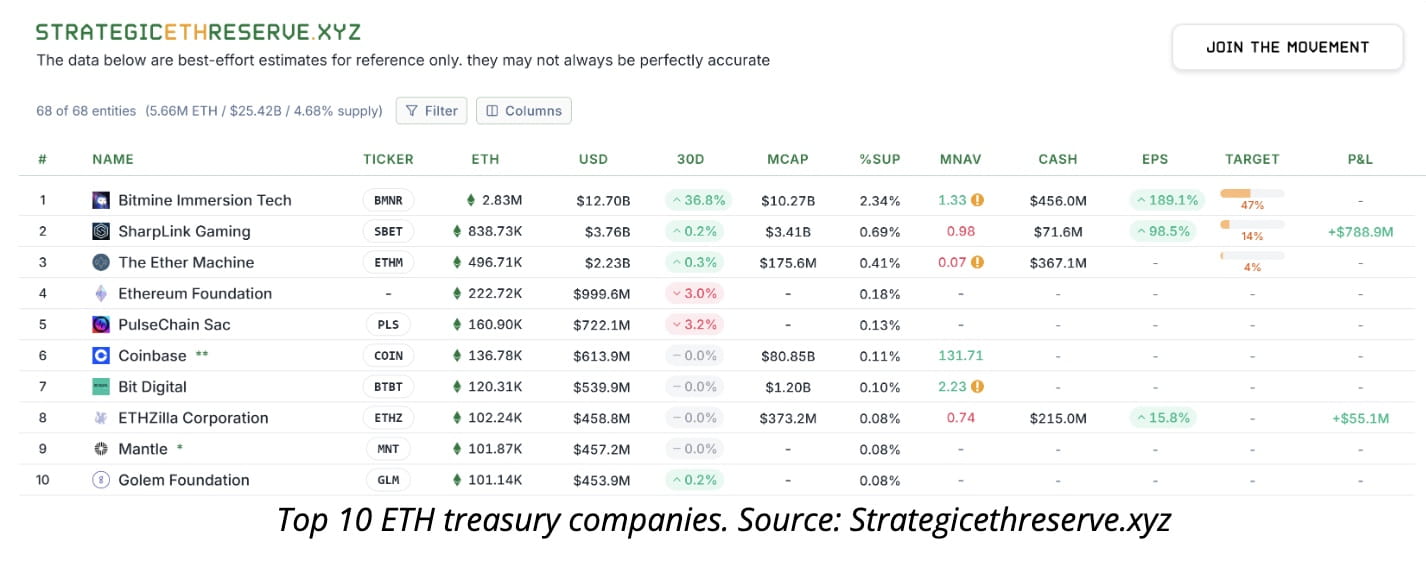This screenshot has height=566, width=1426.
Task: Click the Coinbase logo icon
Action: (100, 355)
